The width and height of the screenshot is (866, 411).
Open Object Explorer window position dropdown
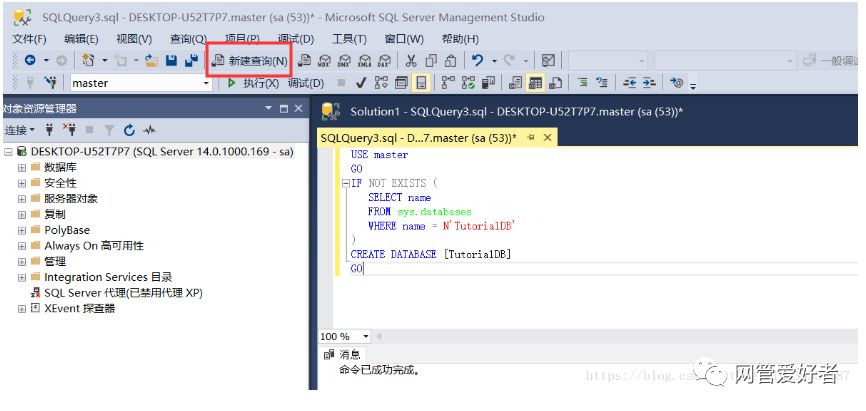pos(268,108)
